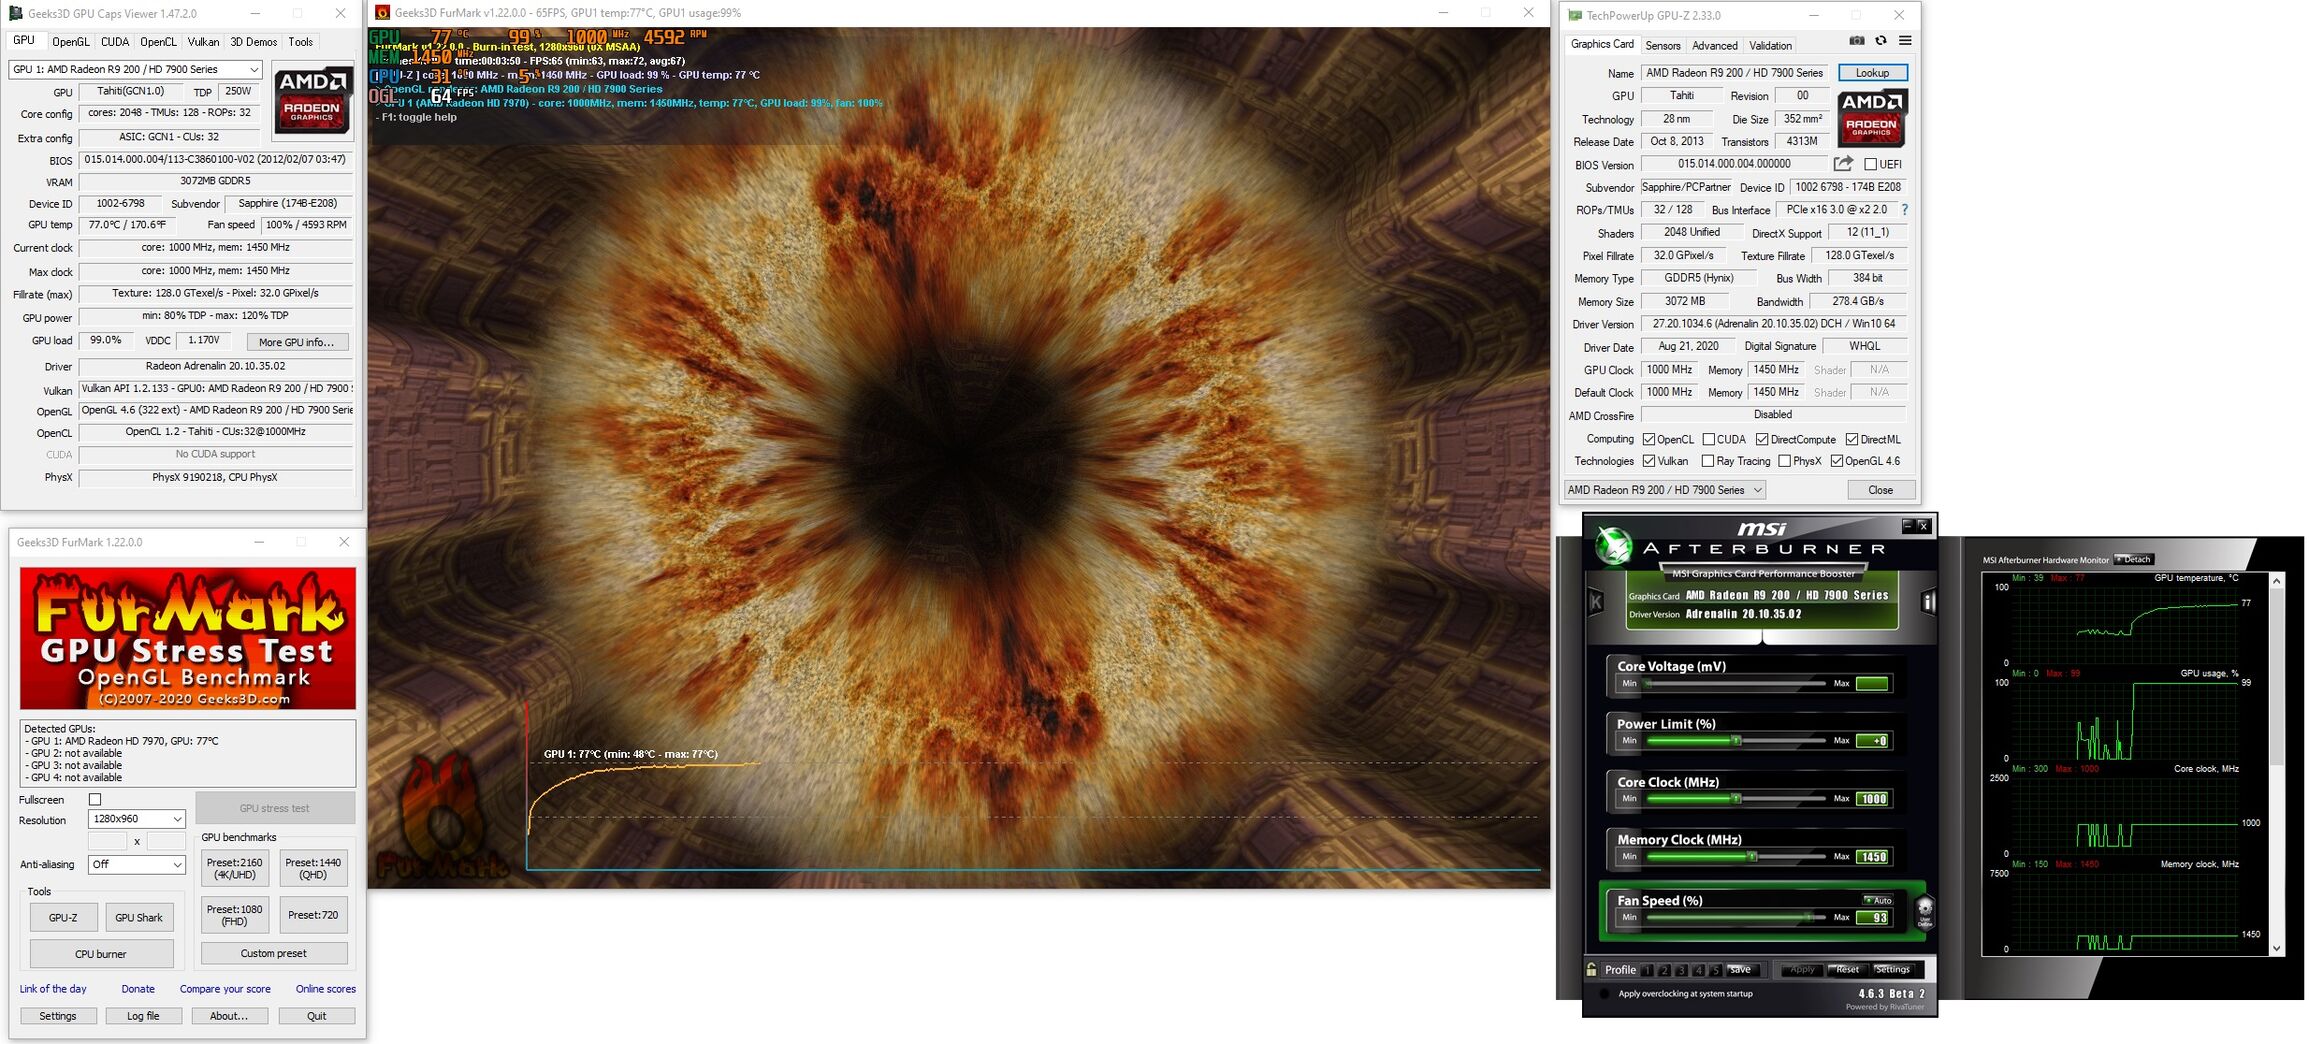The height and width of the screenshot is (1044, 2309).
Task: Click the Reset button in Afterburner
Action: click(1847, 969)
